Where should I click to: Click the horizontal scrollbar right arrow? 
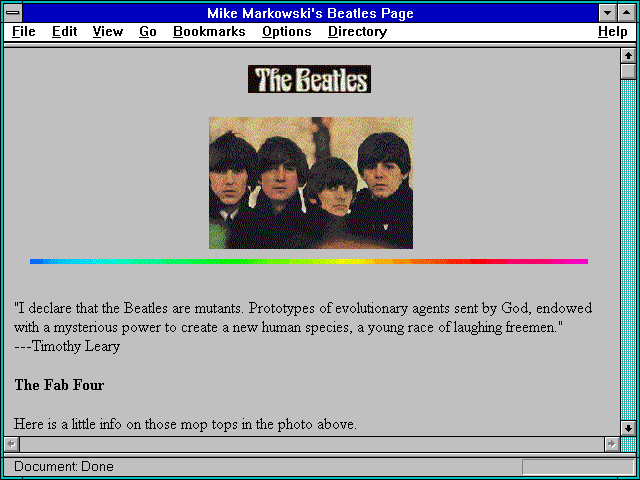click(611, 444)
